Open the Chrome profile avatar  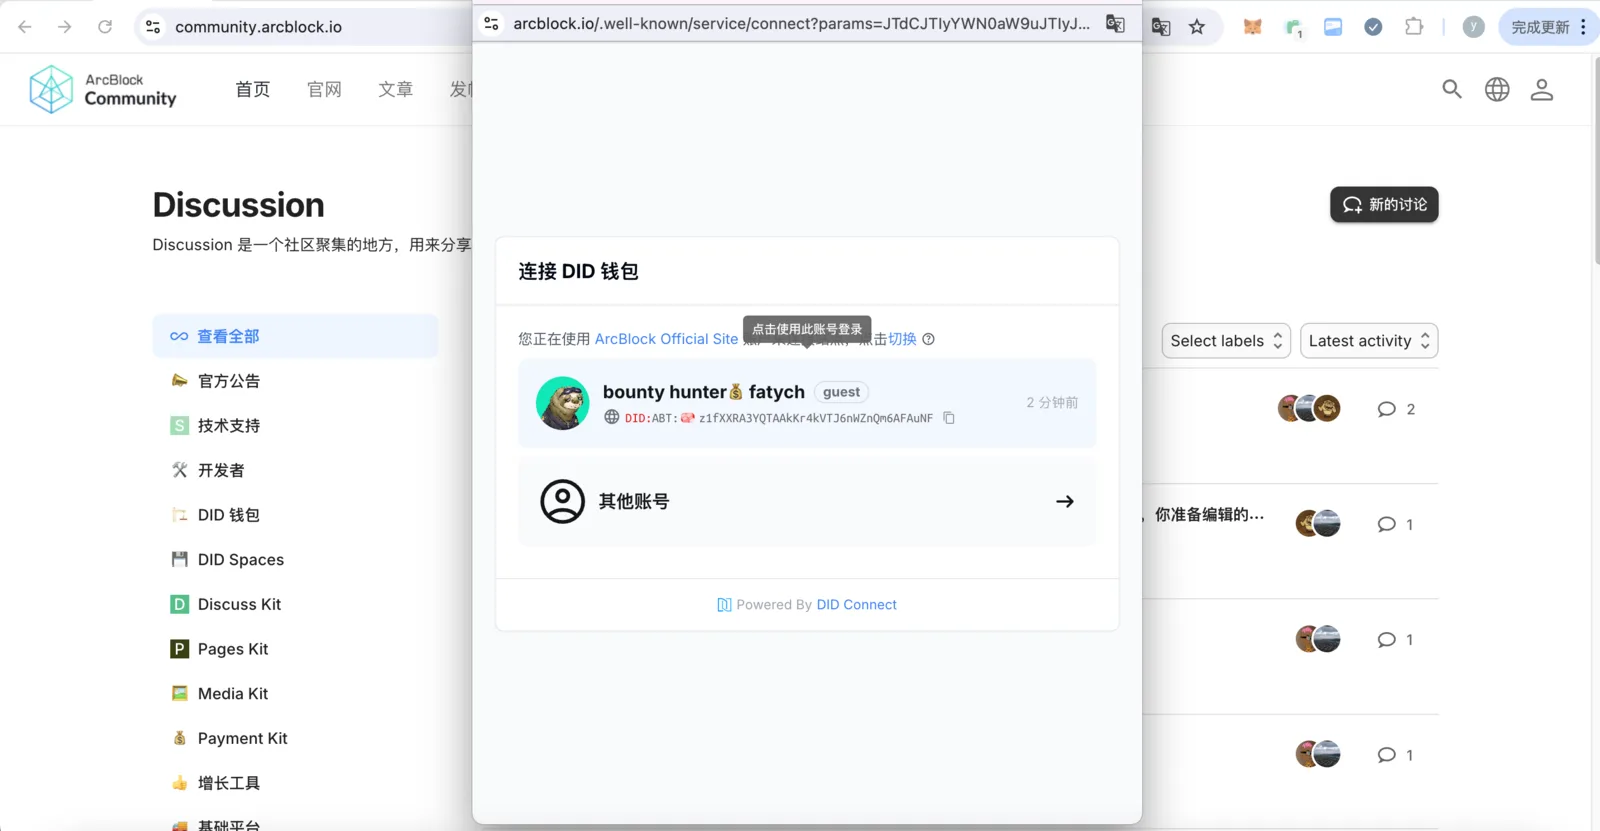[x=1473, y=27]
